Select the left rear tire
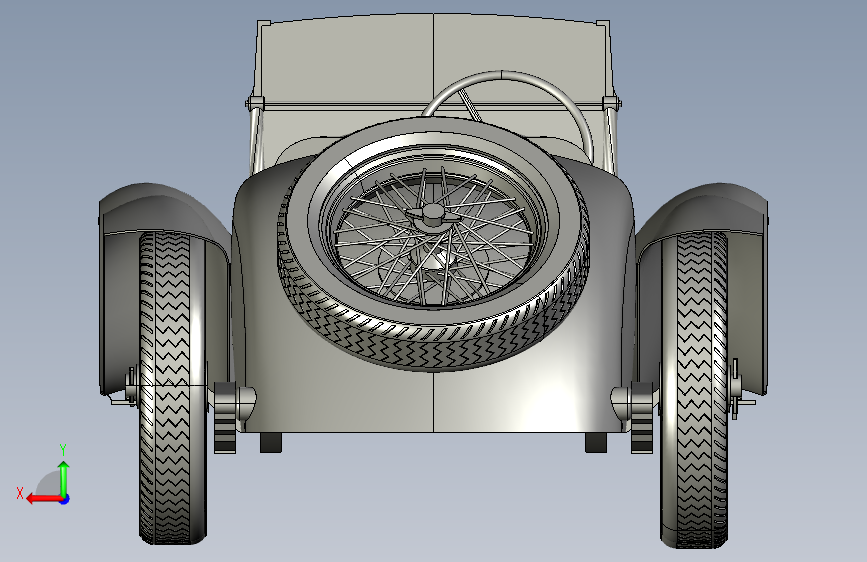This screenshot has width=867, height=562. tap(172, 387)
